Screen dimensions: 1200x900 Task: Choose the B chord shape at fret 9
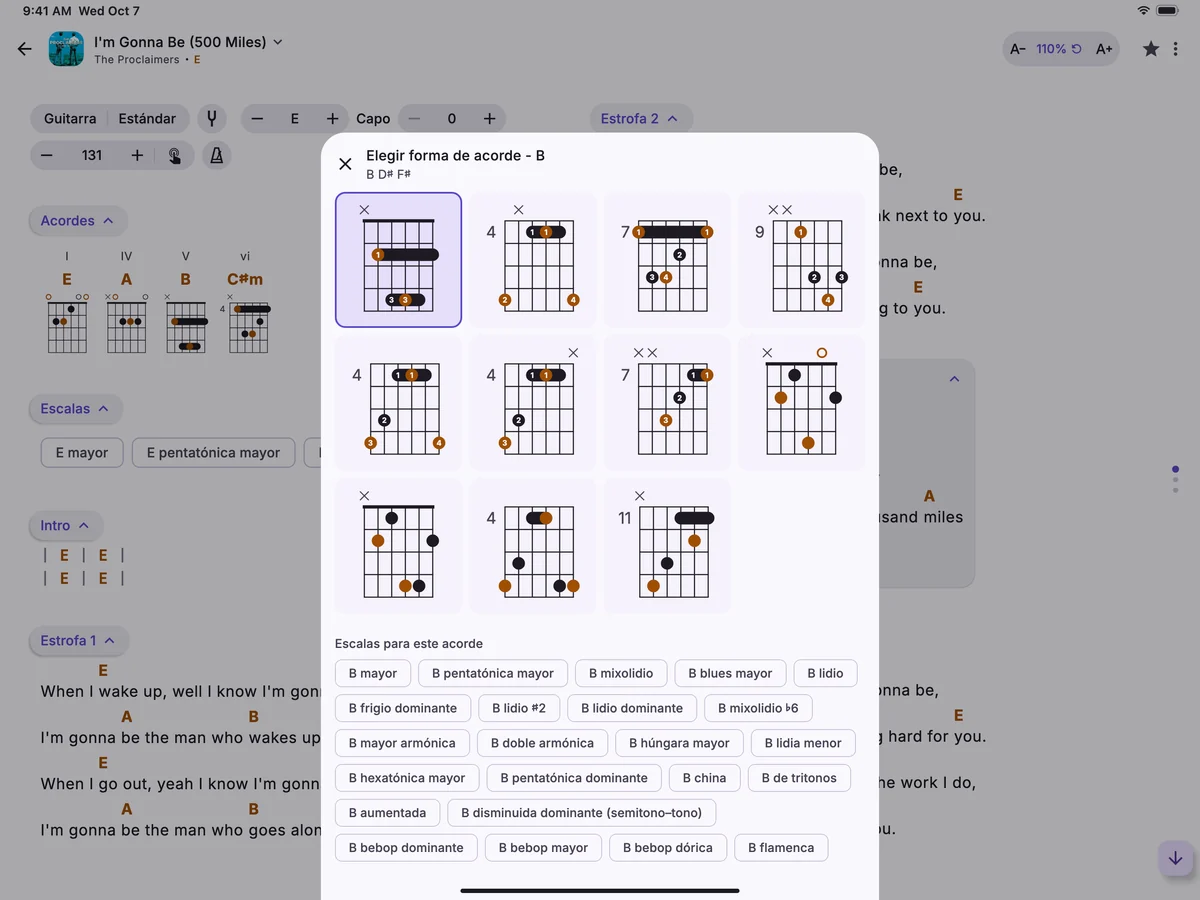click(801, 260)
